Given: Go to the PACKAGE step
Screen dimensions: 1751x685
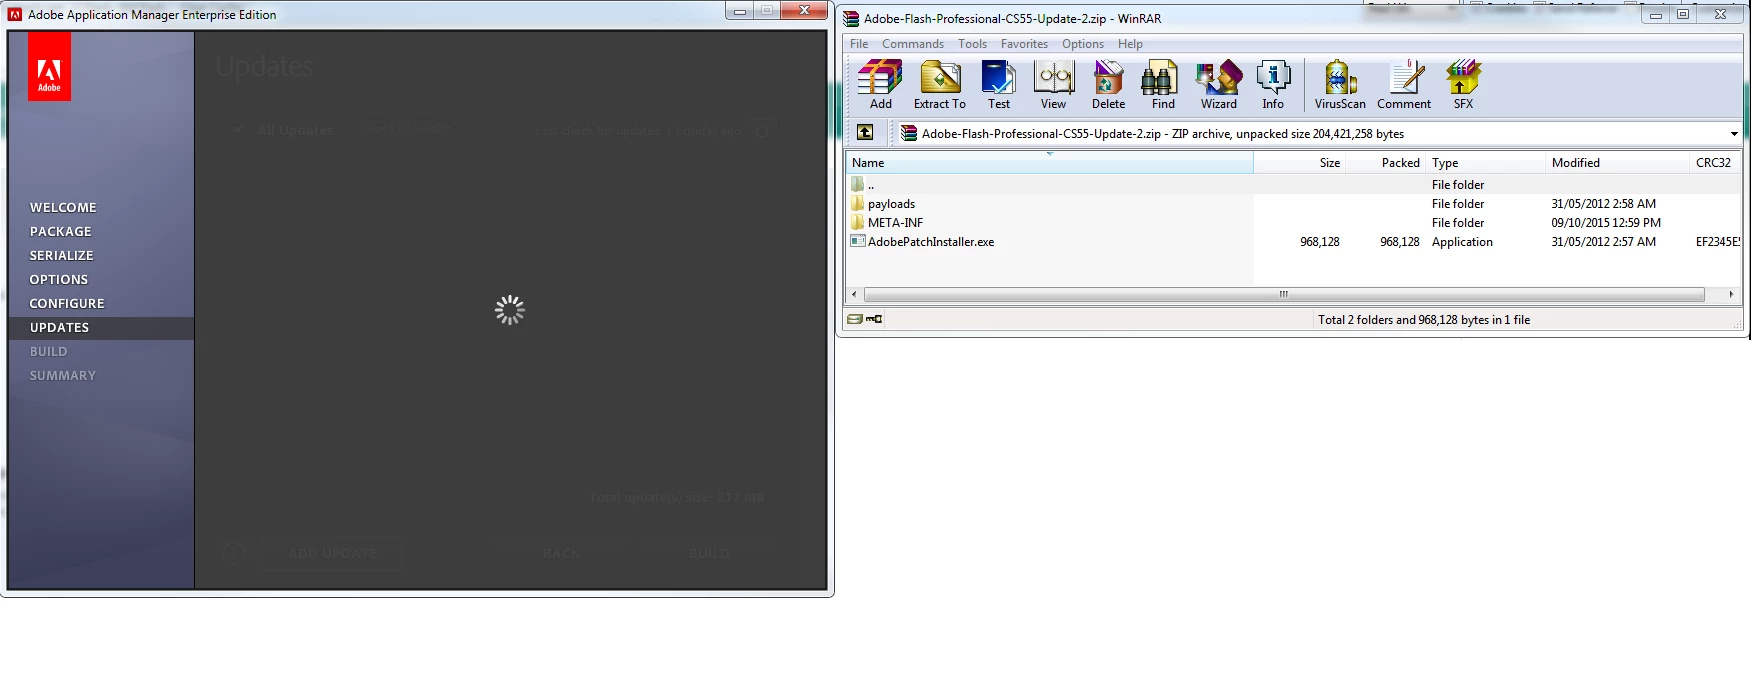Looking at the screenshot, I should click(x=60, y=231).
